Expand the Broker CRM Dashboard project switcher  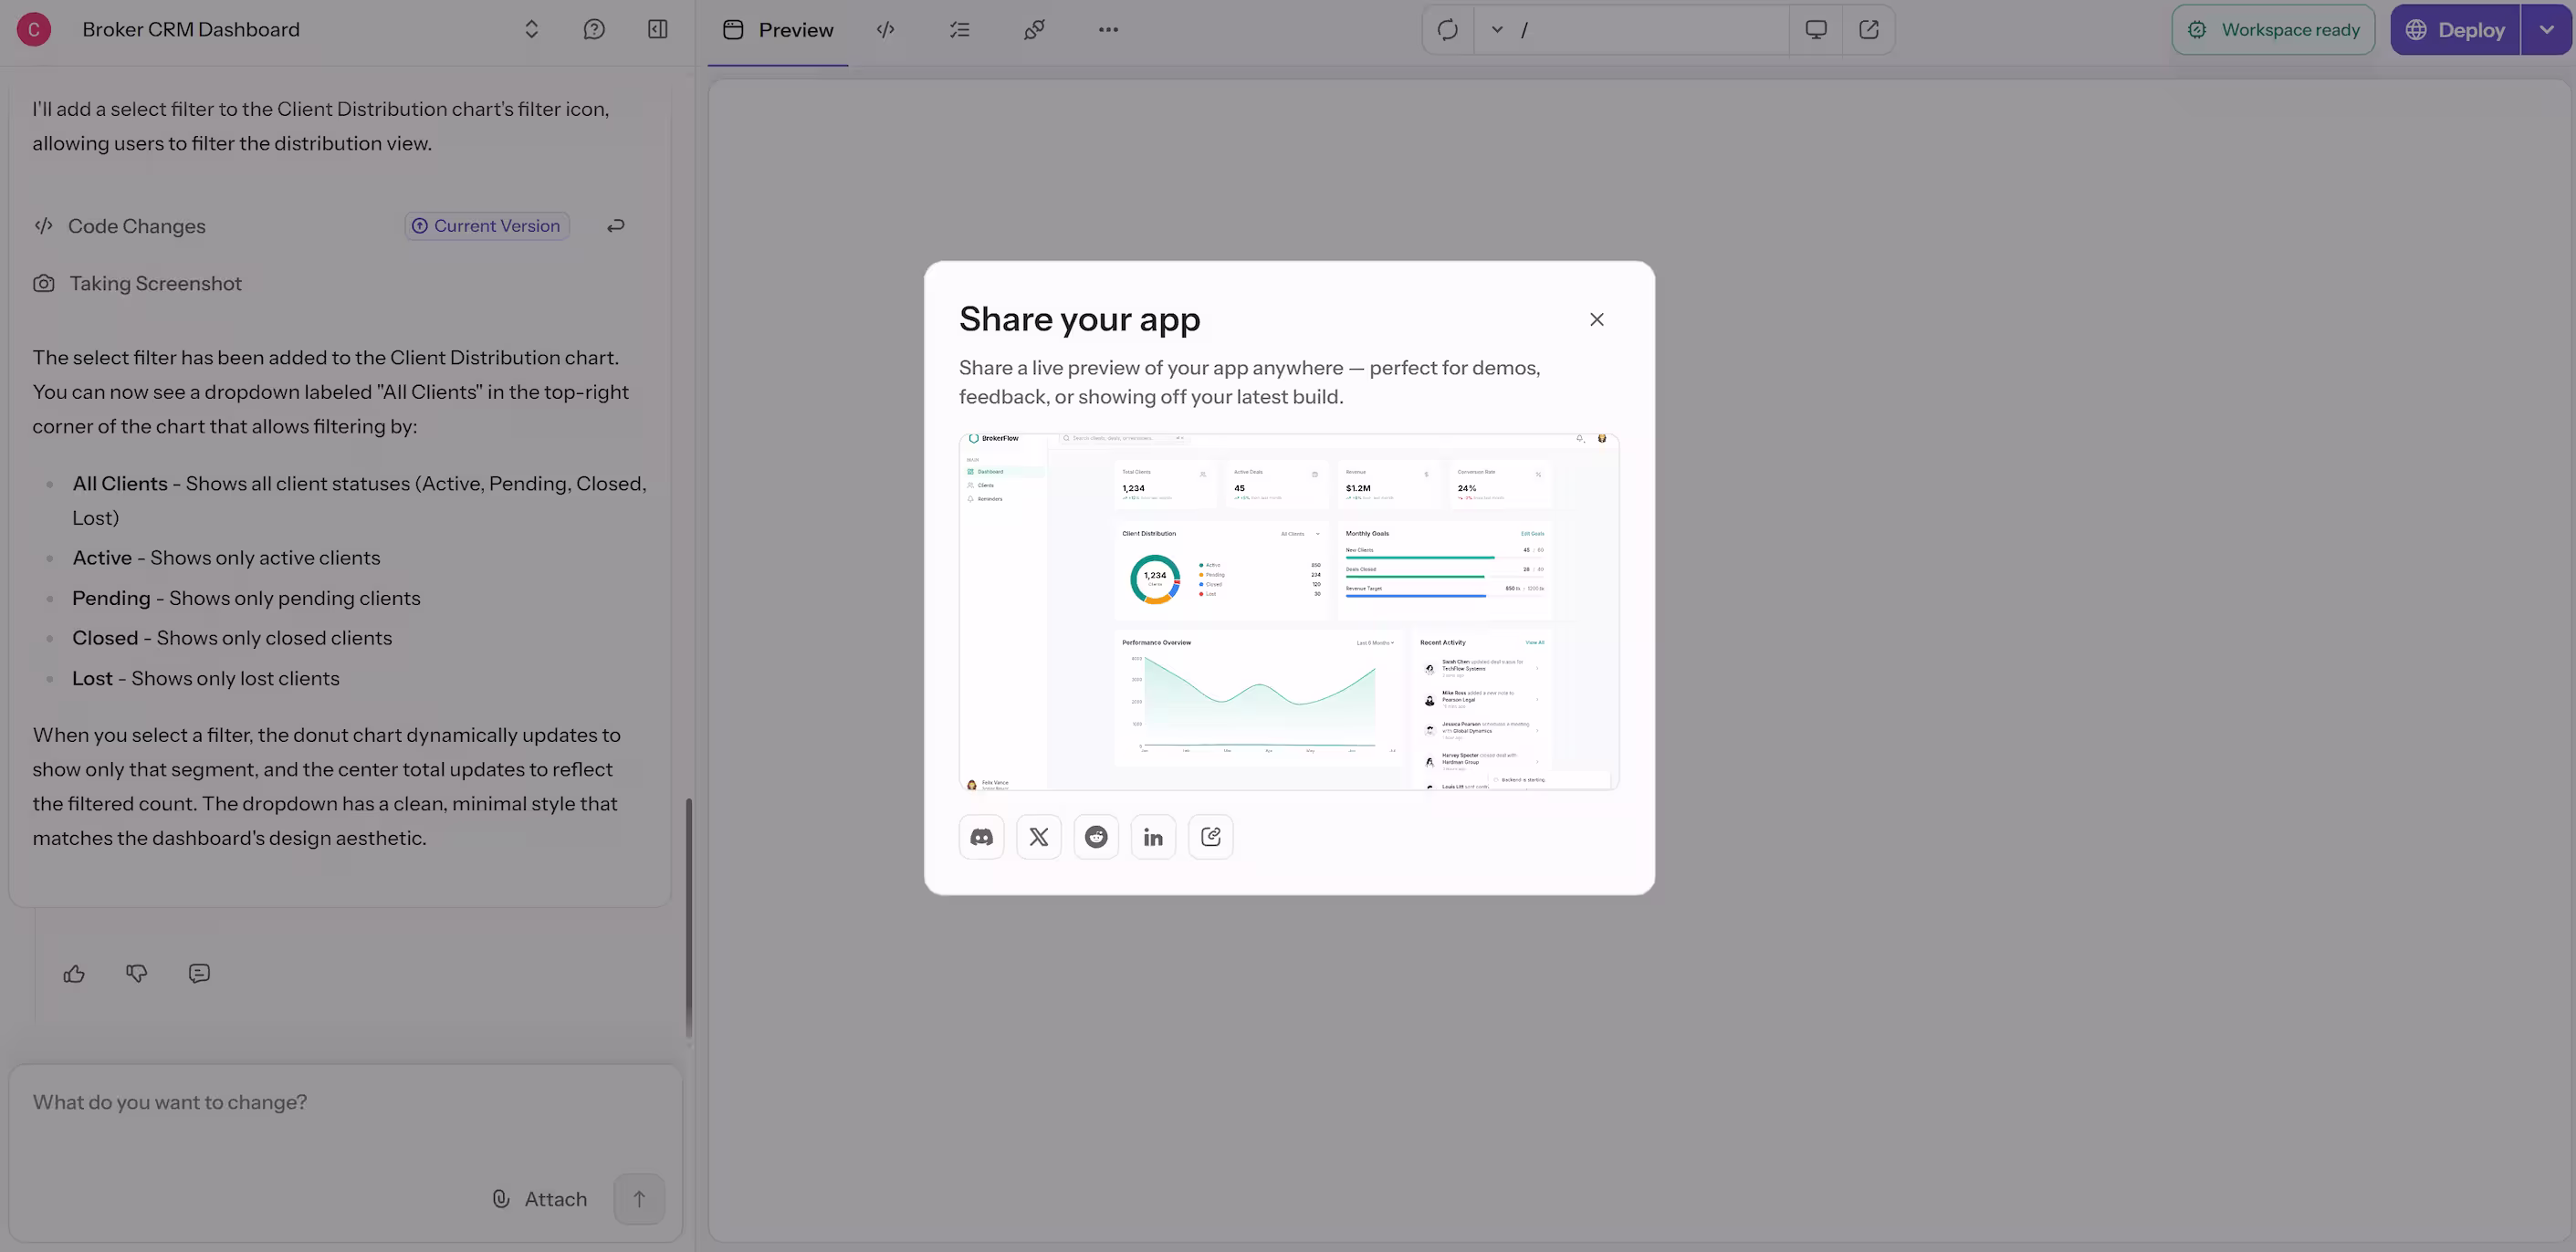(531, 30)
